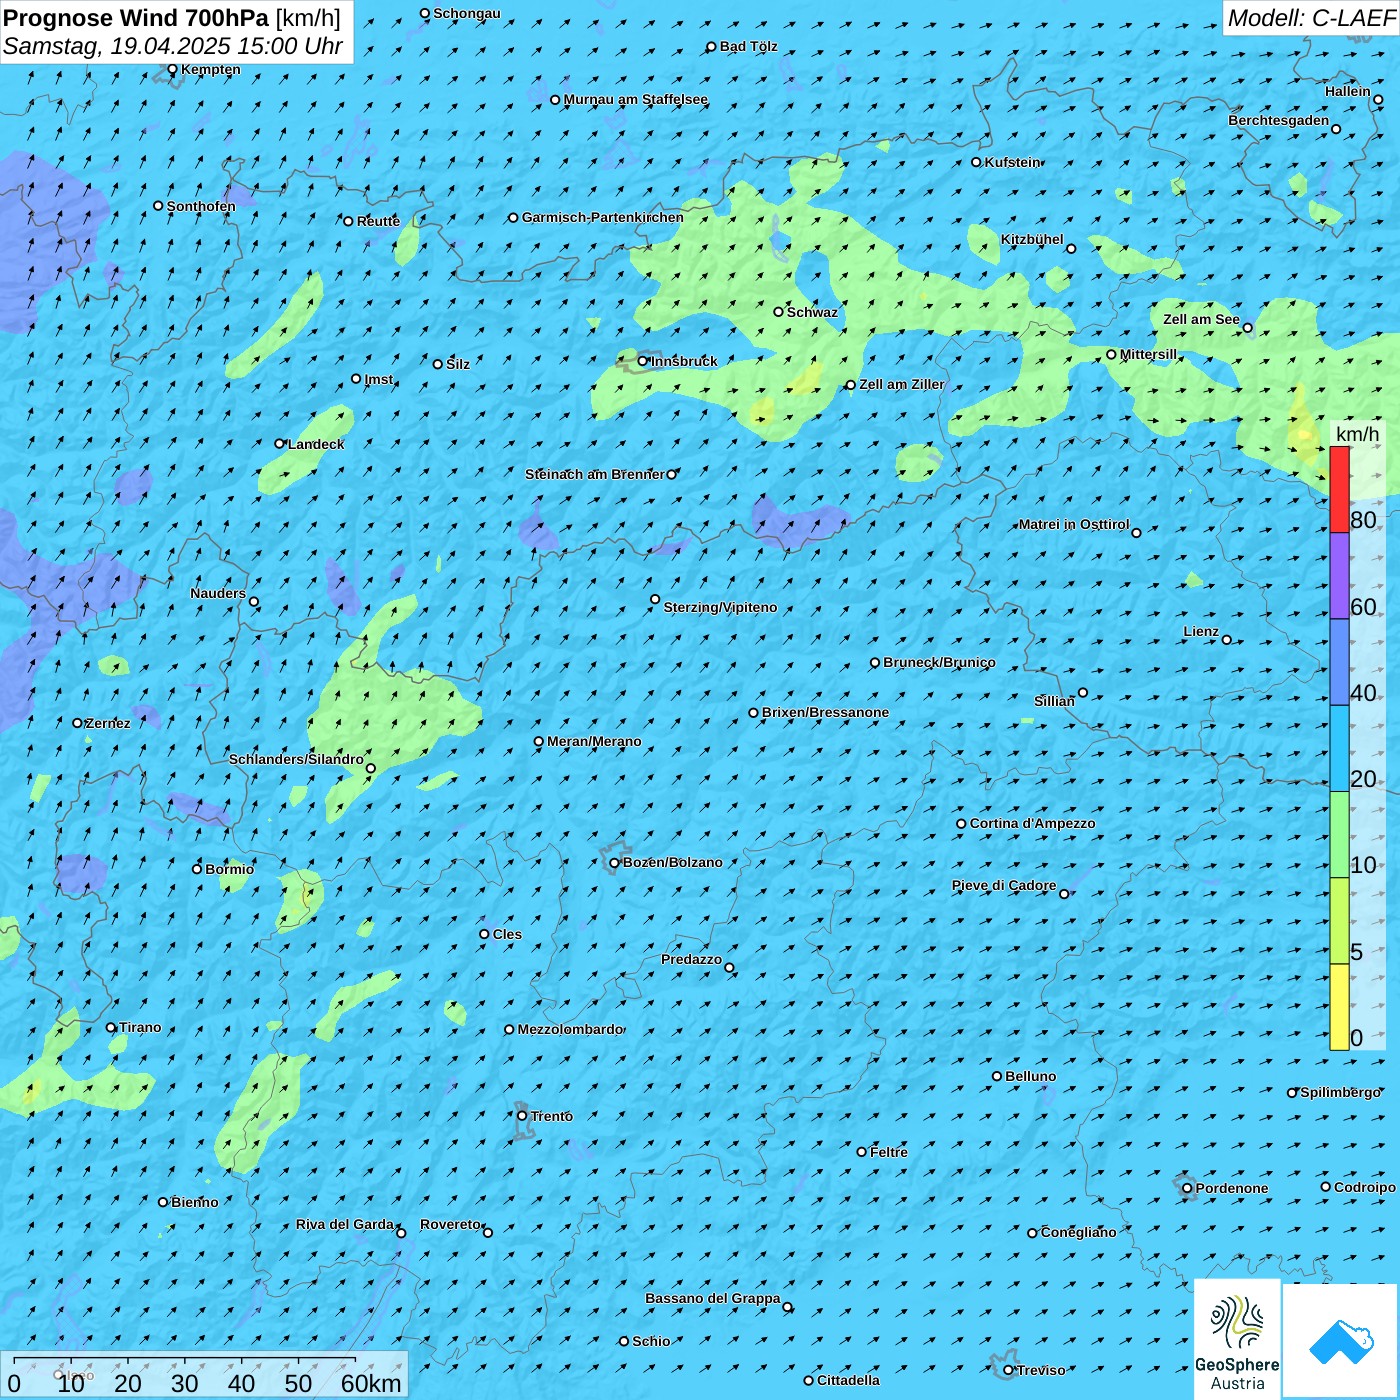Click the Bozen/Bolzano city marker
Image resolution: width=1400 pixels, height=1400 pixels.
(x=614, y=863)
